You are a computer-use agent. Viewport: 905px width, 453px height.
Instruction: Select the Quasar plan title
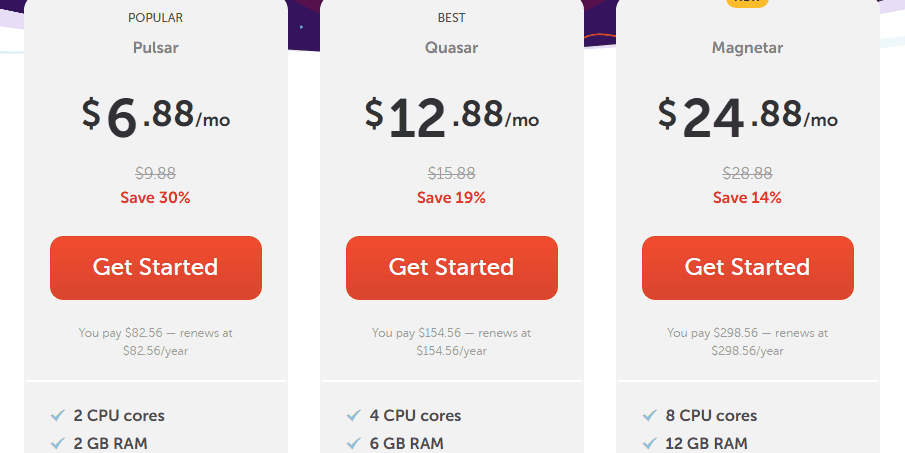[x=451, y=47]
